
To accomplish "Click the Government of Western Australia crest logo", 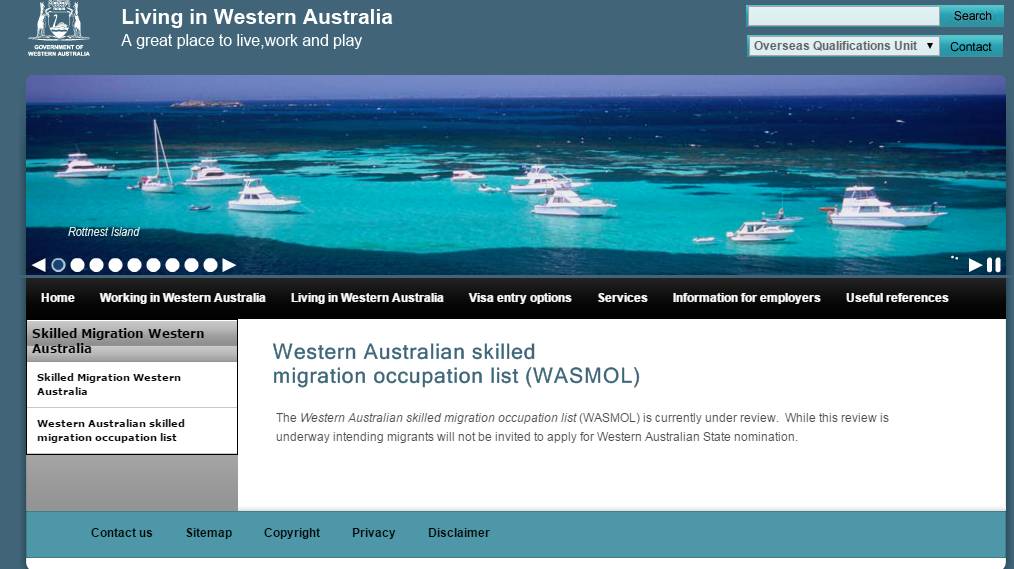I will [59, 28].
